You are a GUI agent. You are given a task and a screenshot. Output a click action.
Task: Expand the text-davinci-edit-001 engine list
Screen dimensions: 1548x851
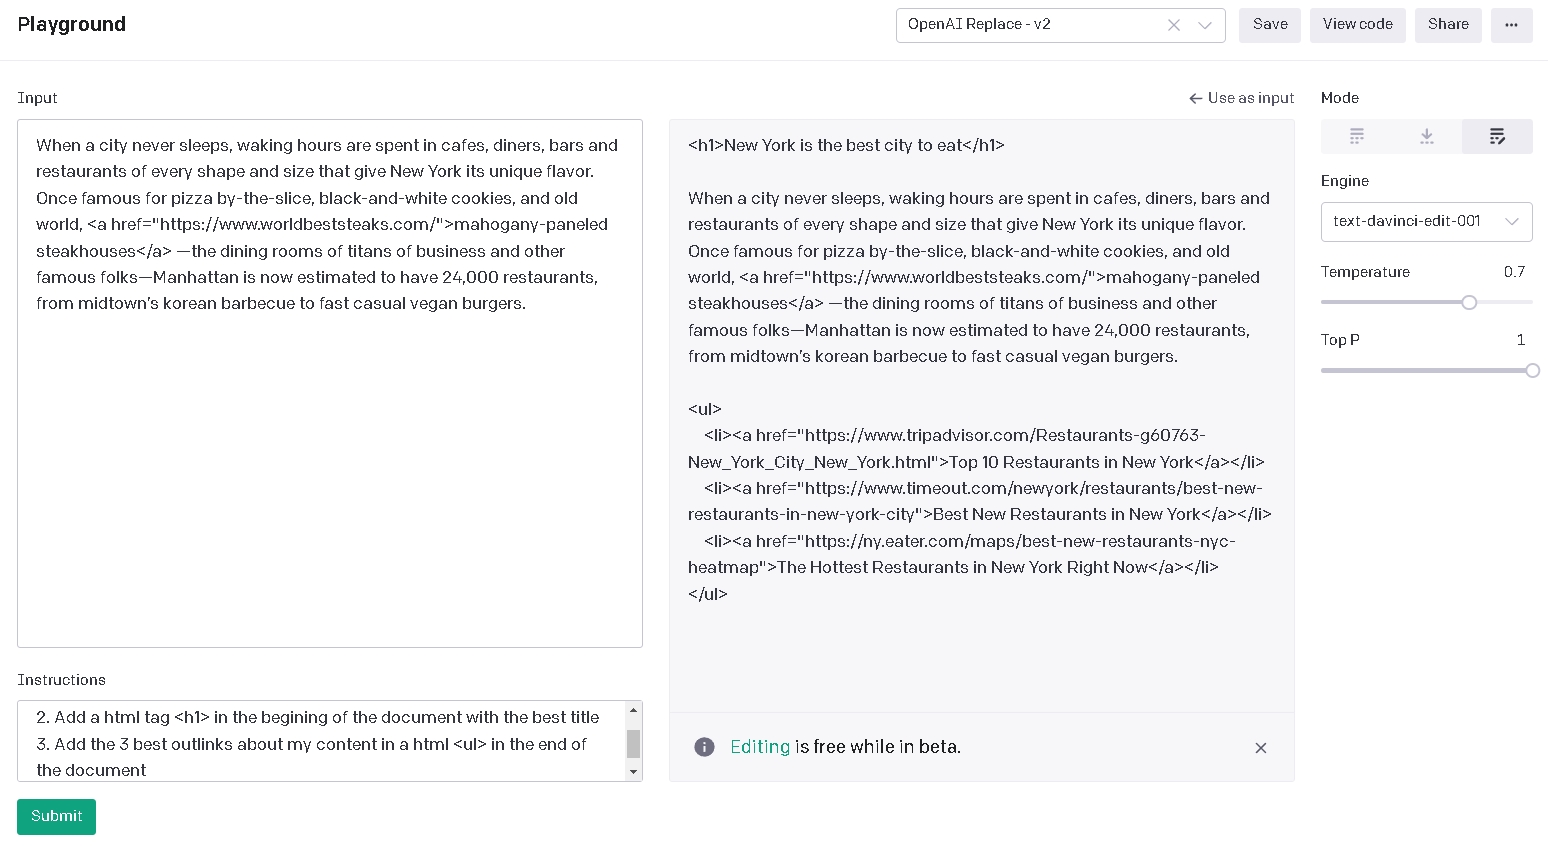pos(1510,221)
